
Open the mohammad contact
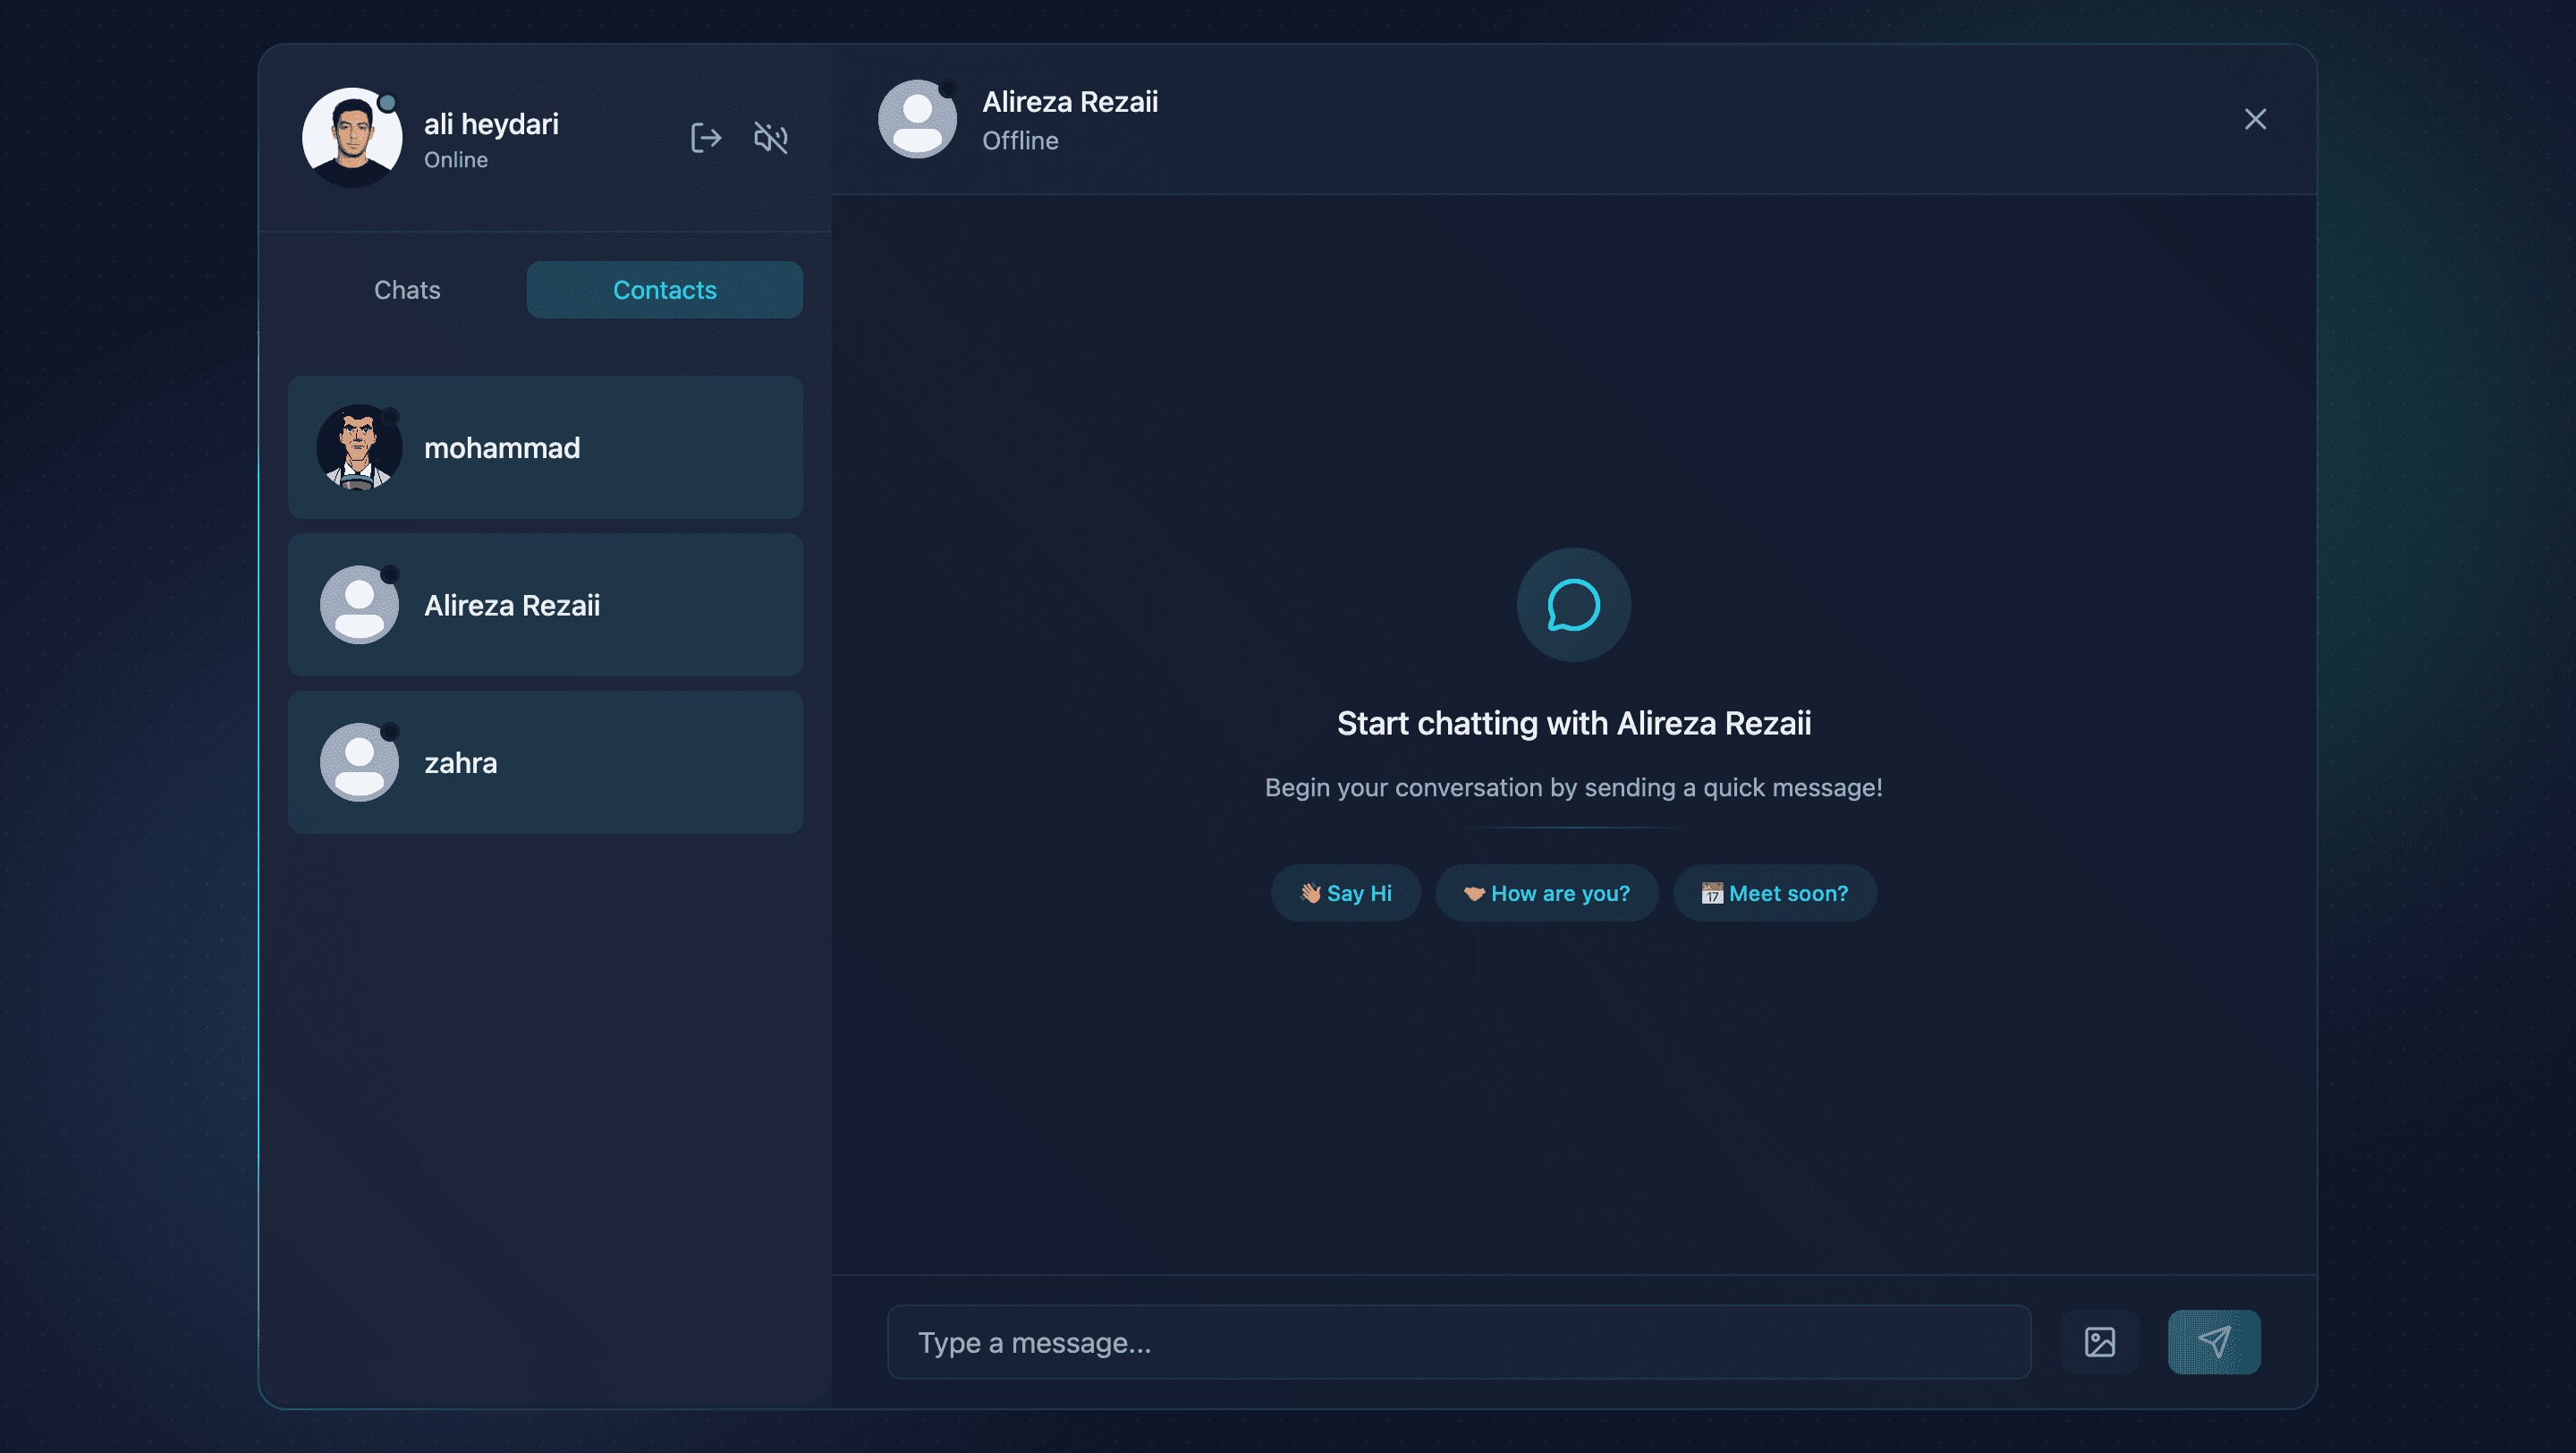[545, 447]
